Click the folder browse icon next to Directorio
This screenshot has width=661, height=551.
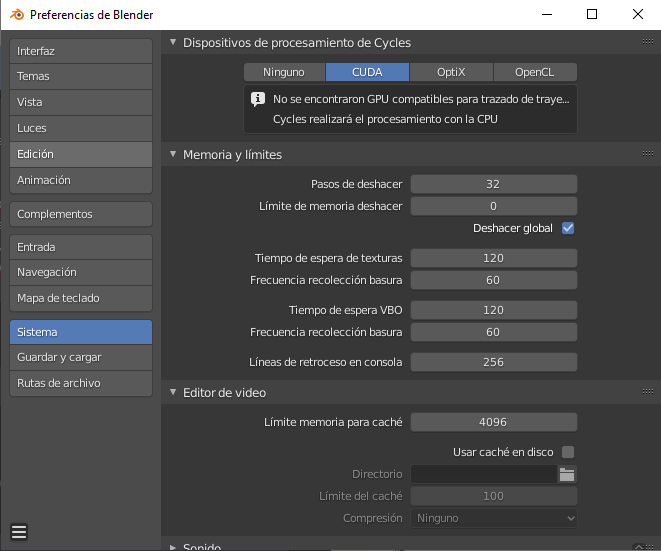567,474
